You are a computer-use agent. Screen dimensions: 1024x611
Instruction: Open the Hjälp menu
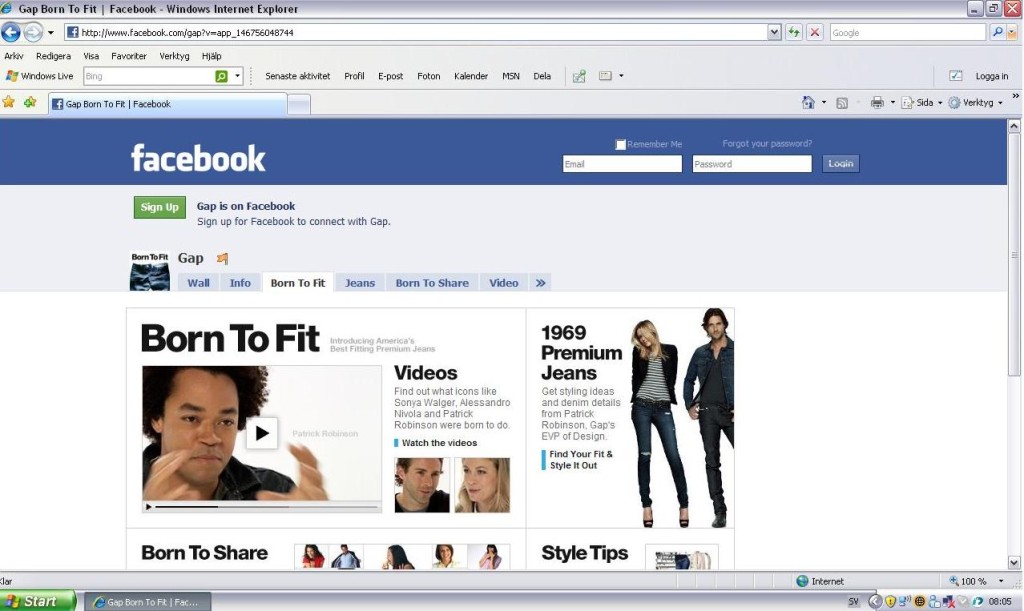tap(212, 56)
